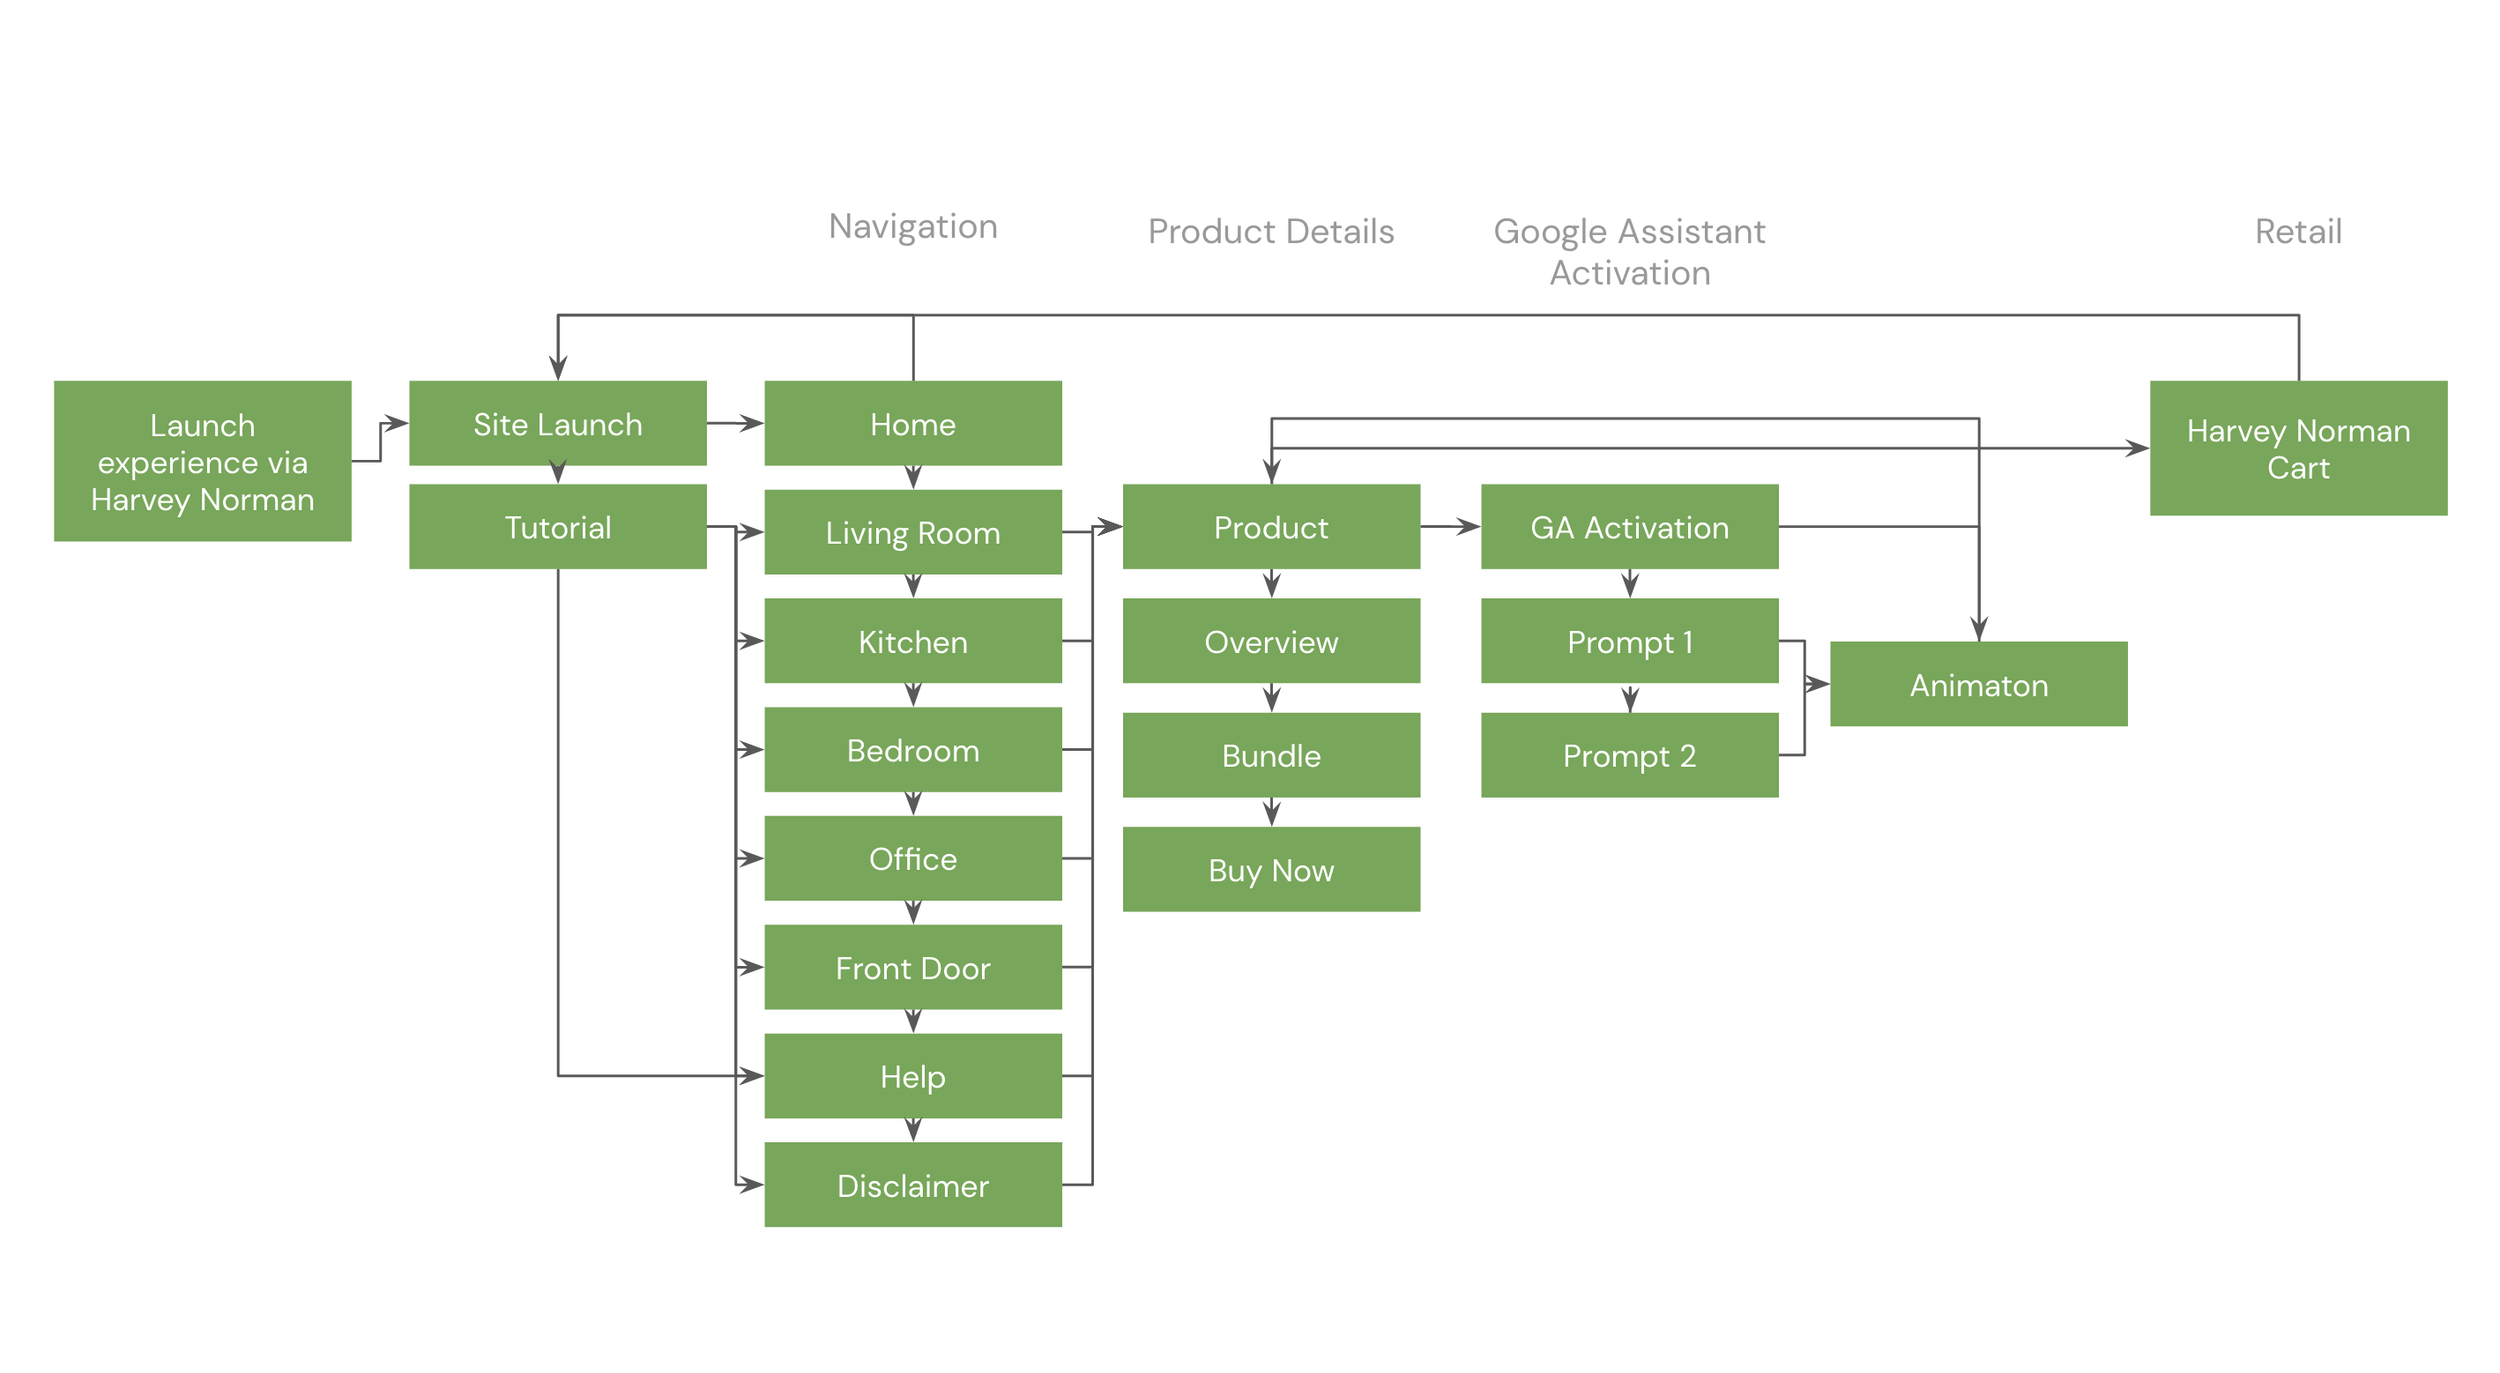Click the Google Assistant Activation heading
This screenshot has width=2500, height=1373.
click(1628, 251)
